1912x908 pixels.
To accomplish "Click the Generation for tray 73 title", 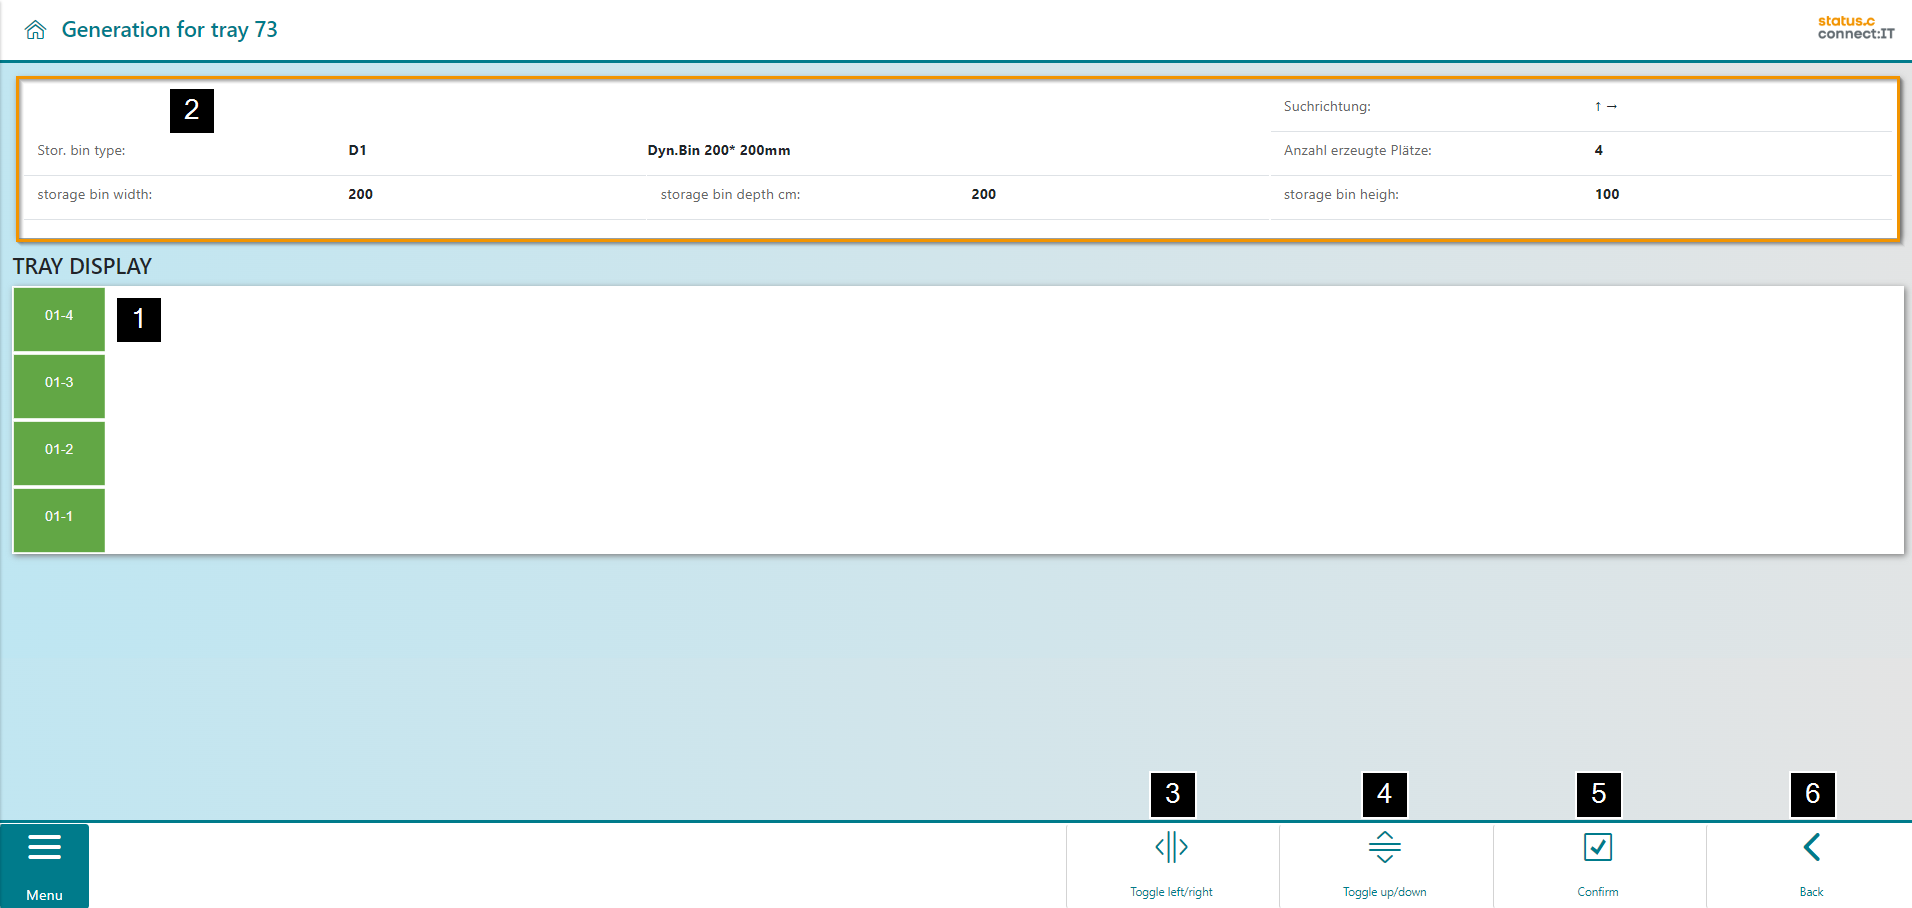I will [x=169, y=30].
